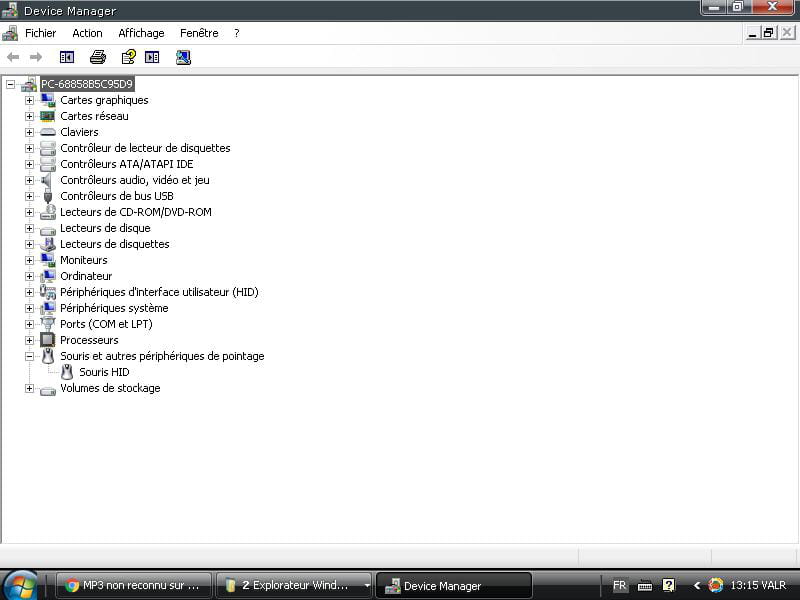Expand Cartes graphiques category
800x600 pixels.
[29, 101]
